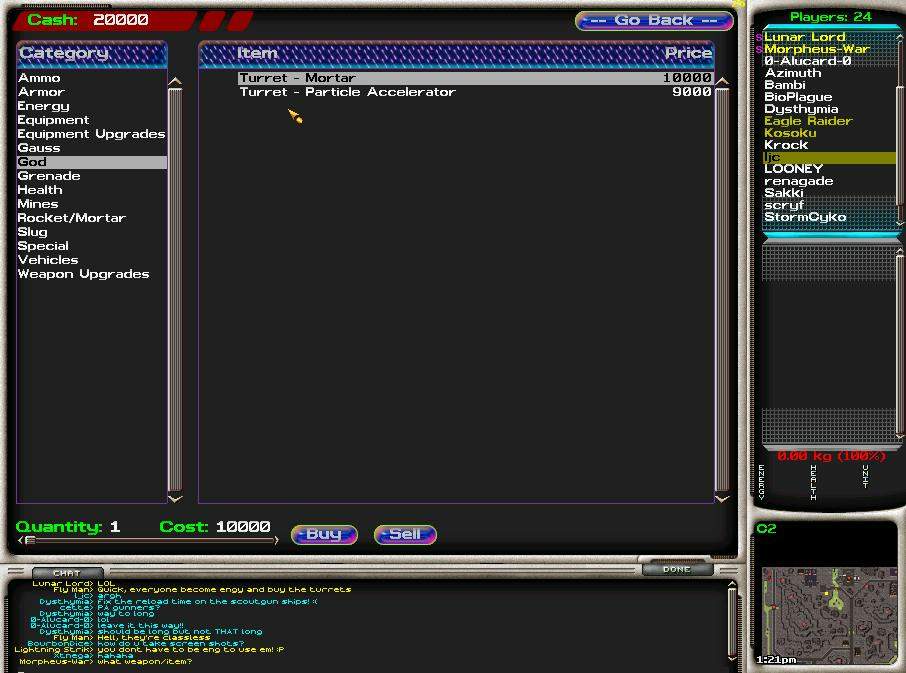This screenshot has height=673, width=906.
Task: Open the Rocket/Mortar category
Action: tap(71, 218)
